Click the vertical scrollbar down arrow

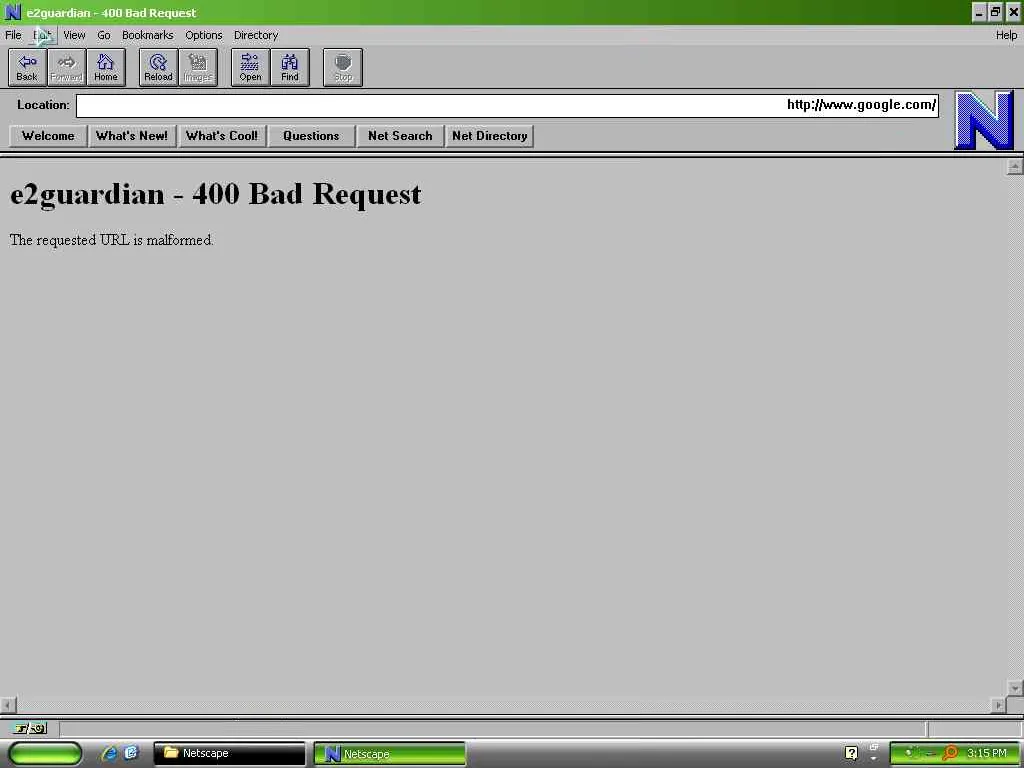(x=1014, y=688)
